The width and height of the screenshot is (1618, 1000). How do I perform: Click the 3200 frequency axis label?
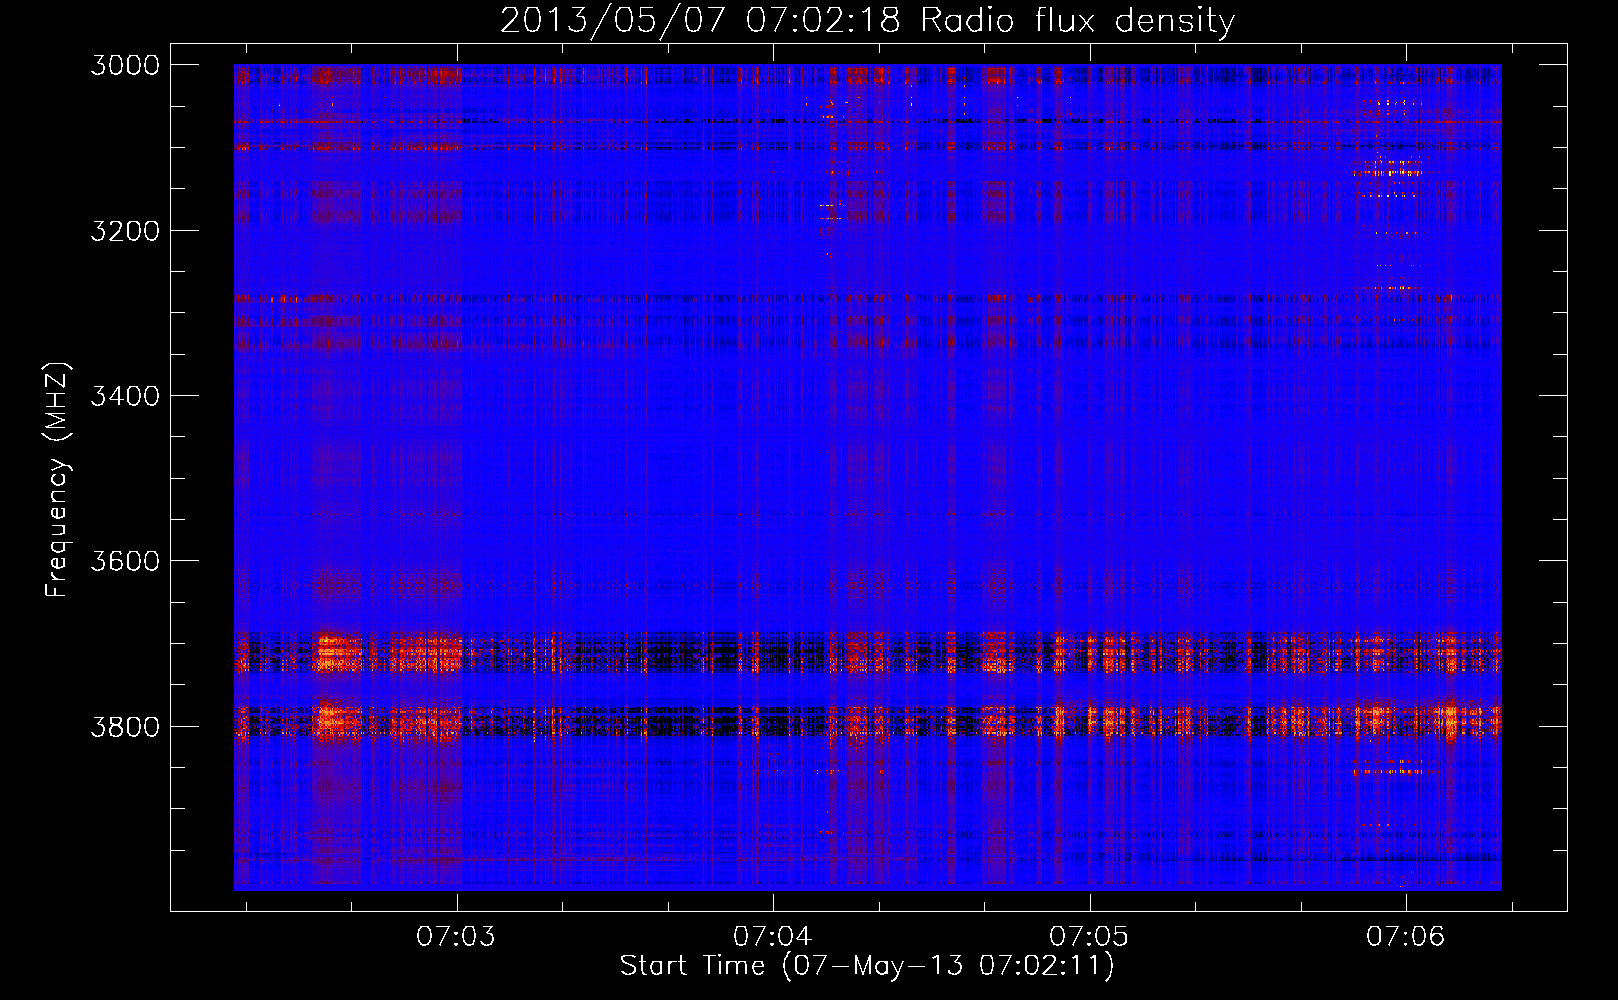coord(125,231)
